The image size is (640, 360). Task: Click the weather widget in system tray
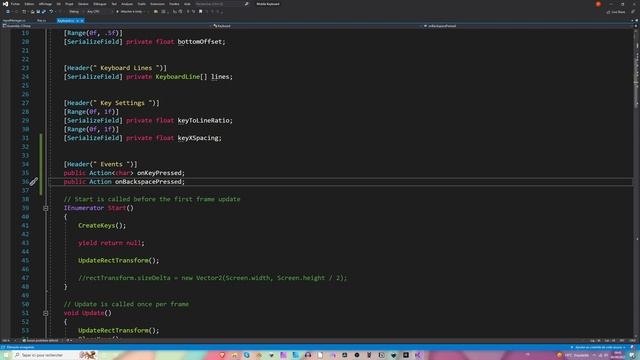(x=573, y=355)
